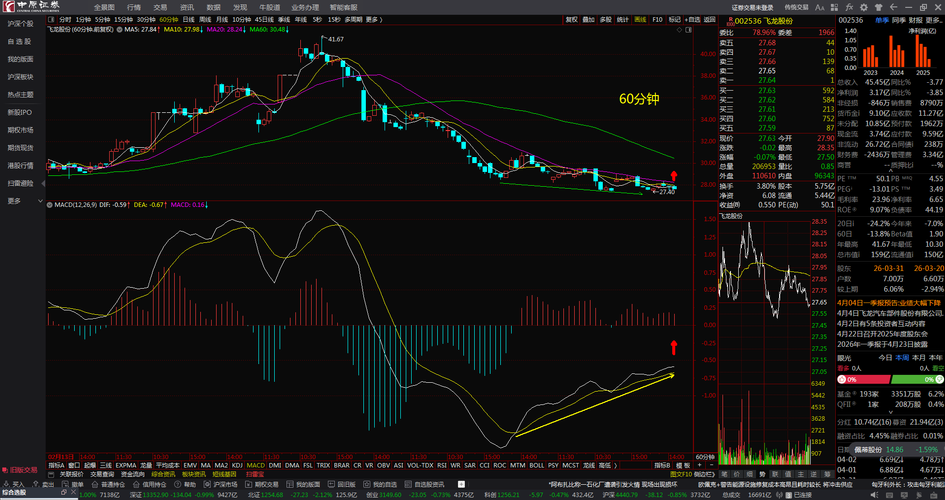Open 更多 periods dropdown in timeframe bar
The height and width of the screenshot is (500, 945).
point(374,20)
